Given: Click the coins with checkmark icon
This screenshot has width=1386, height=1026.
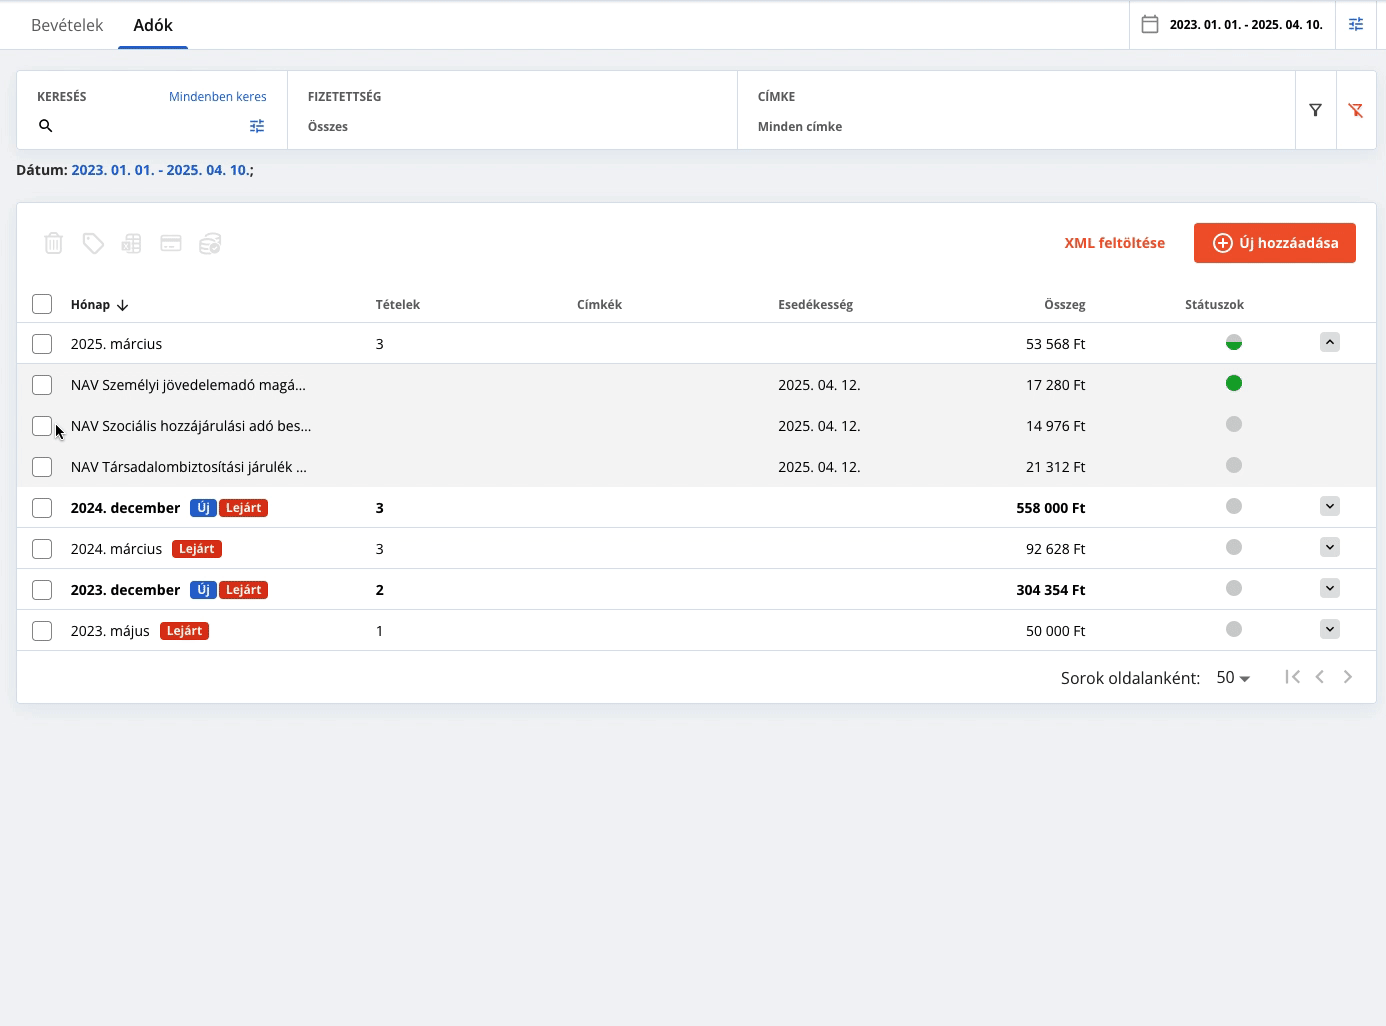Looking at the screenshot, I should click(x=210, y=243).
